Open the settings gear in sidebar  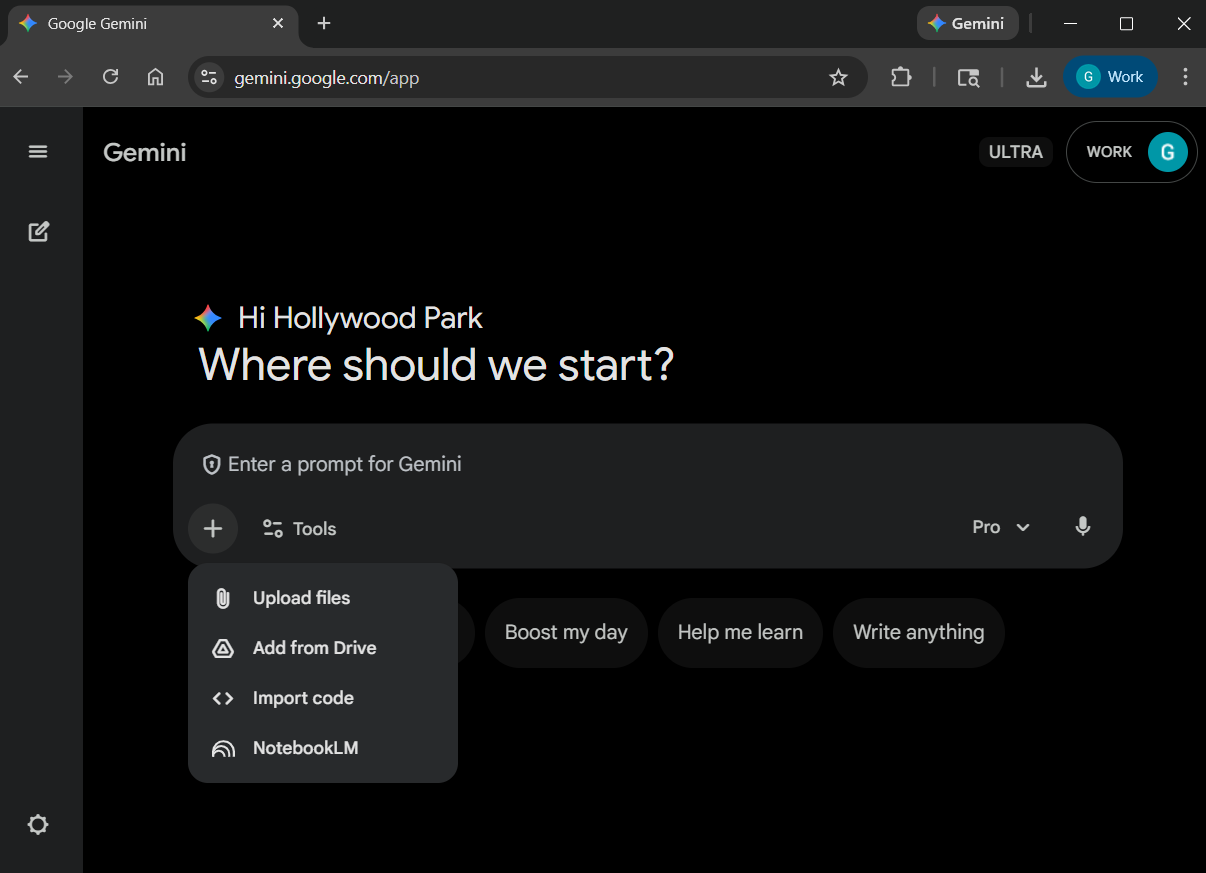point(38,825)
